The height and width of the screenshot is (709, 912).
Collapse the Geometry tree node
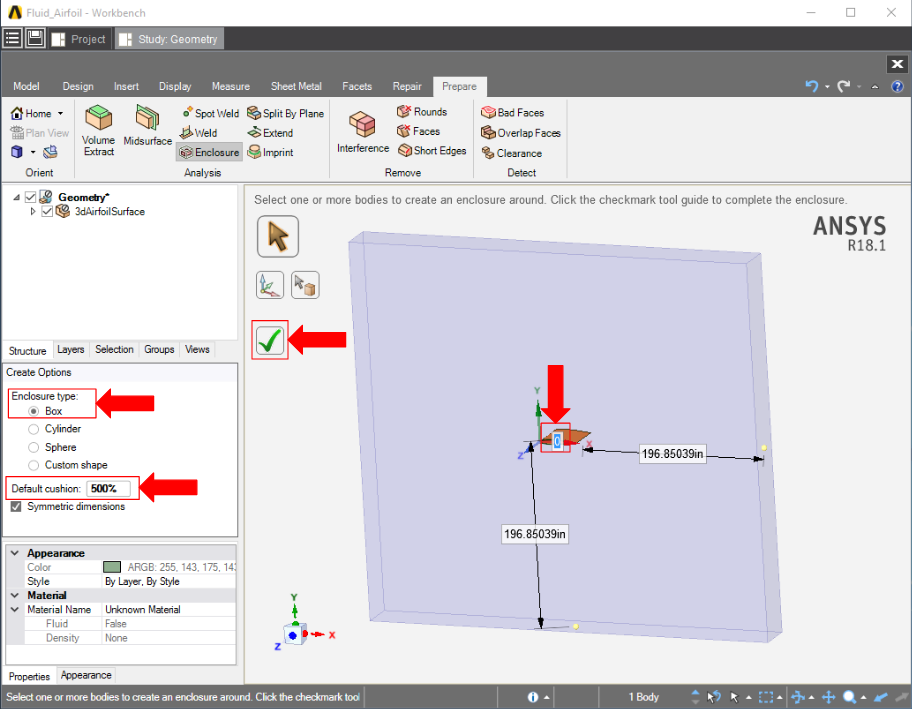(16, 198)
